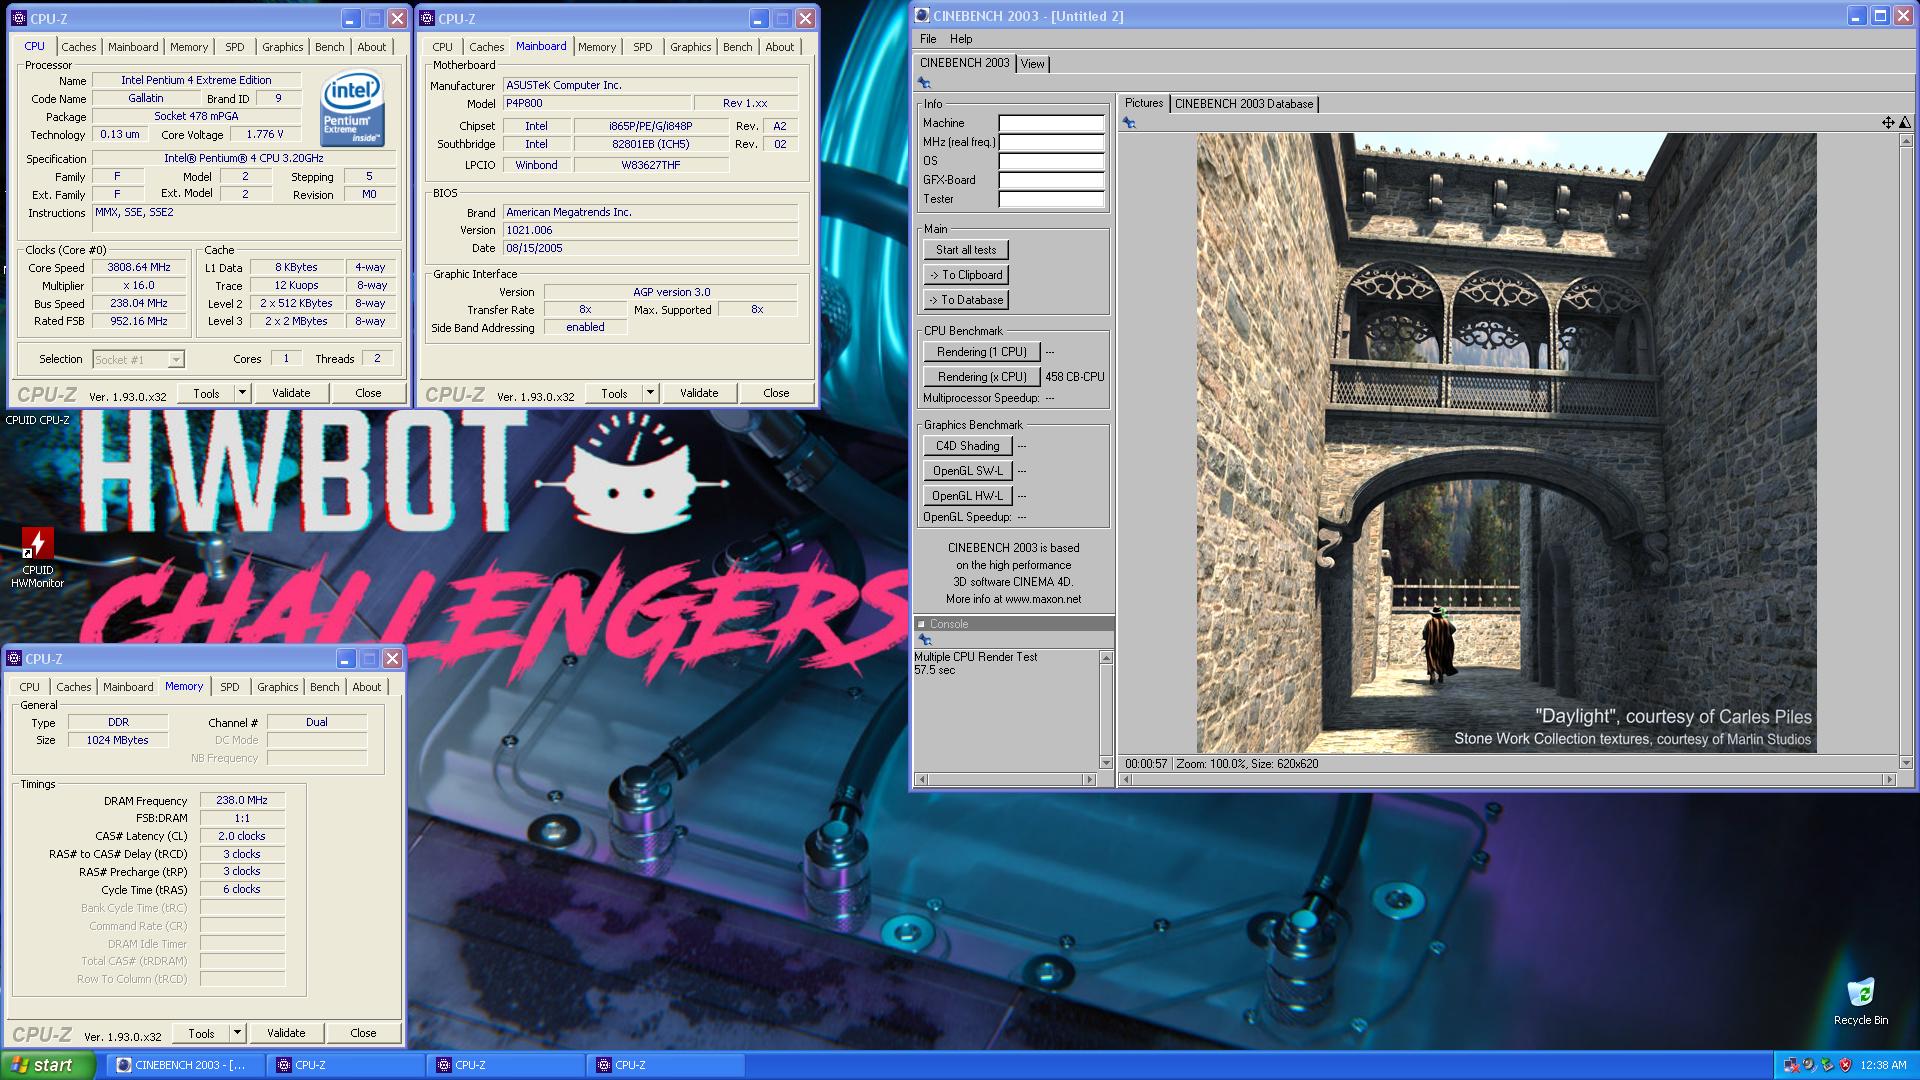
Task: Start the OpenGL SW-L test
Action: (x=968, y=471)
